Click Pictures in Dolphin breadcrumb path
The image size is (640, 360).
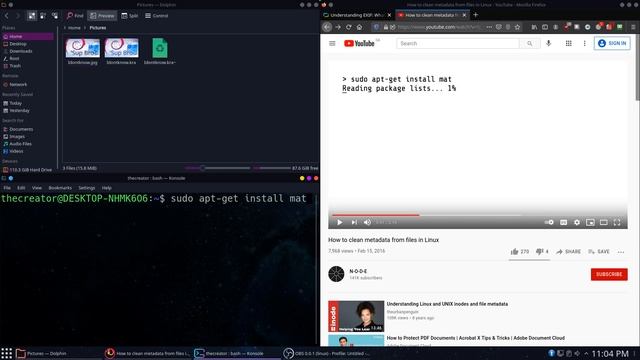click(x=98, y=28)
